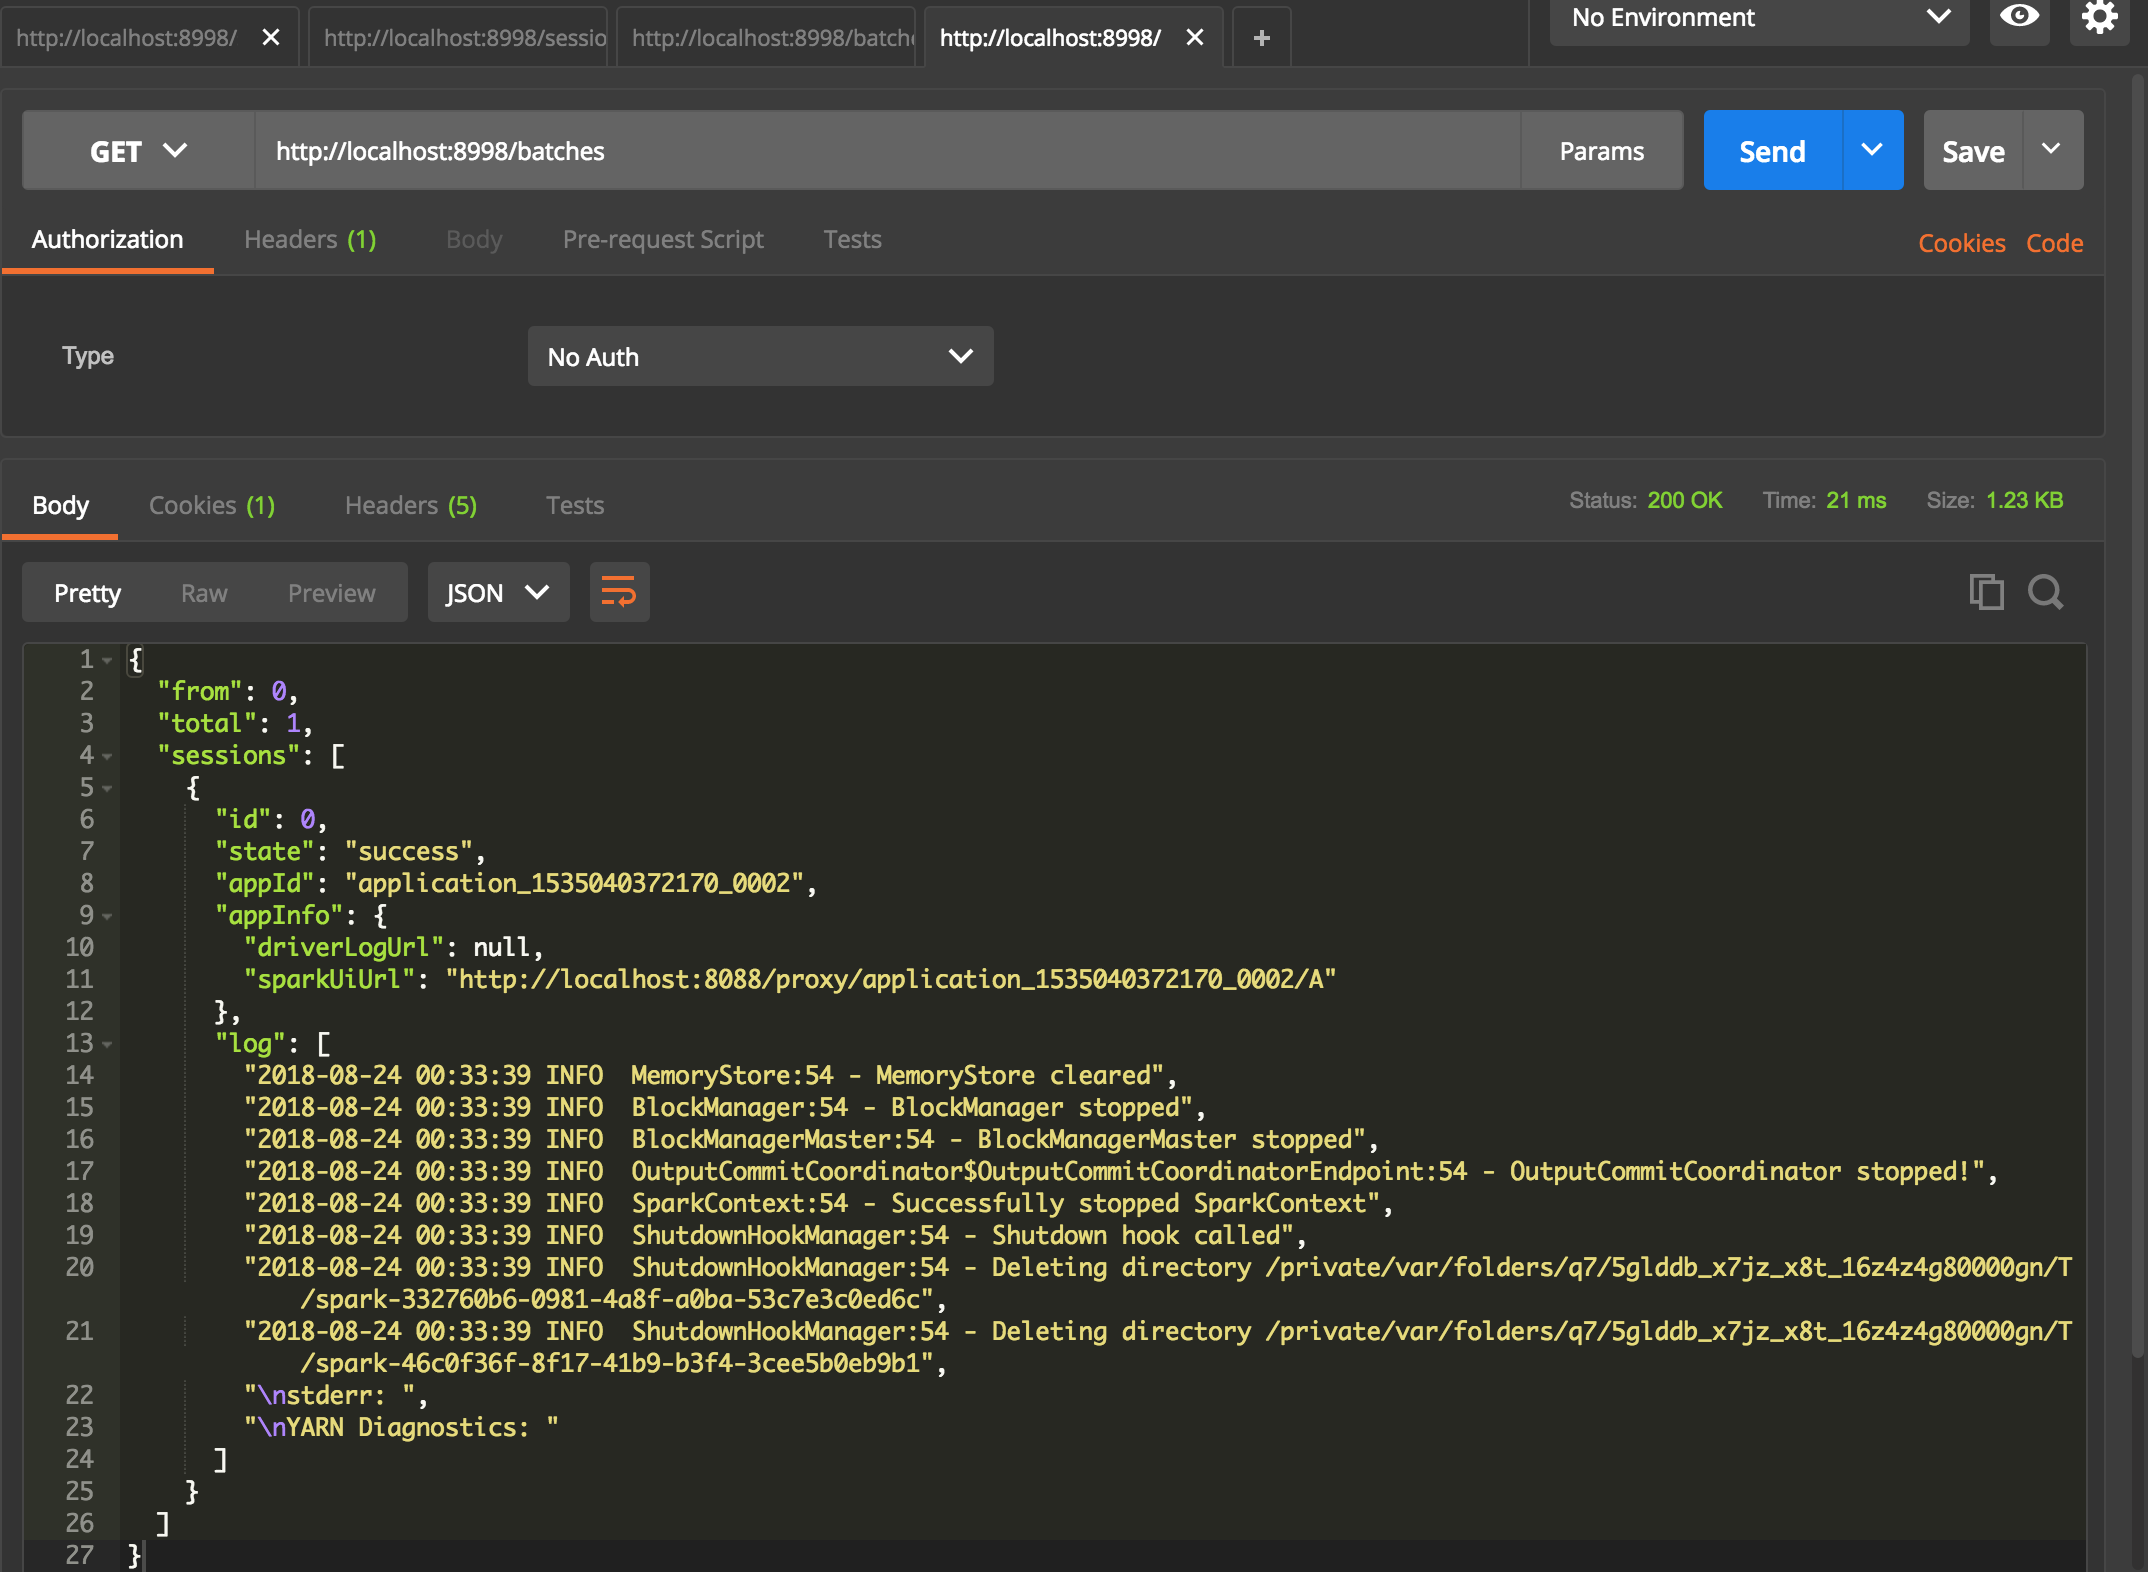Collapse the sessions array at line 4
Screen dimensions: 2148x1572
tap(107, 756)
